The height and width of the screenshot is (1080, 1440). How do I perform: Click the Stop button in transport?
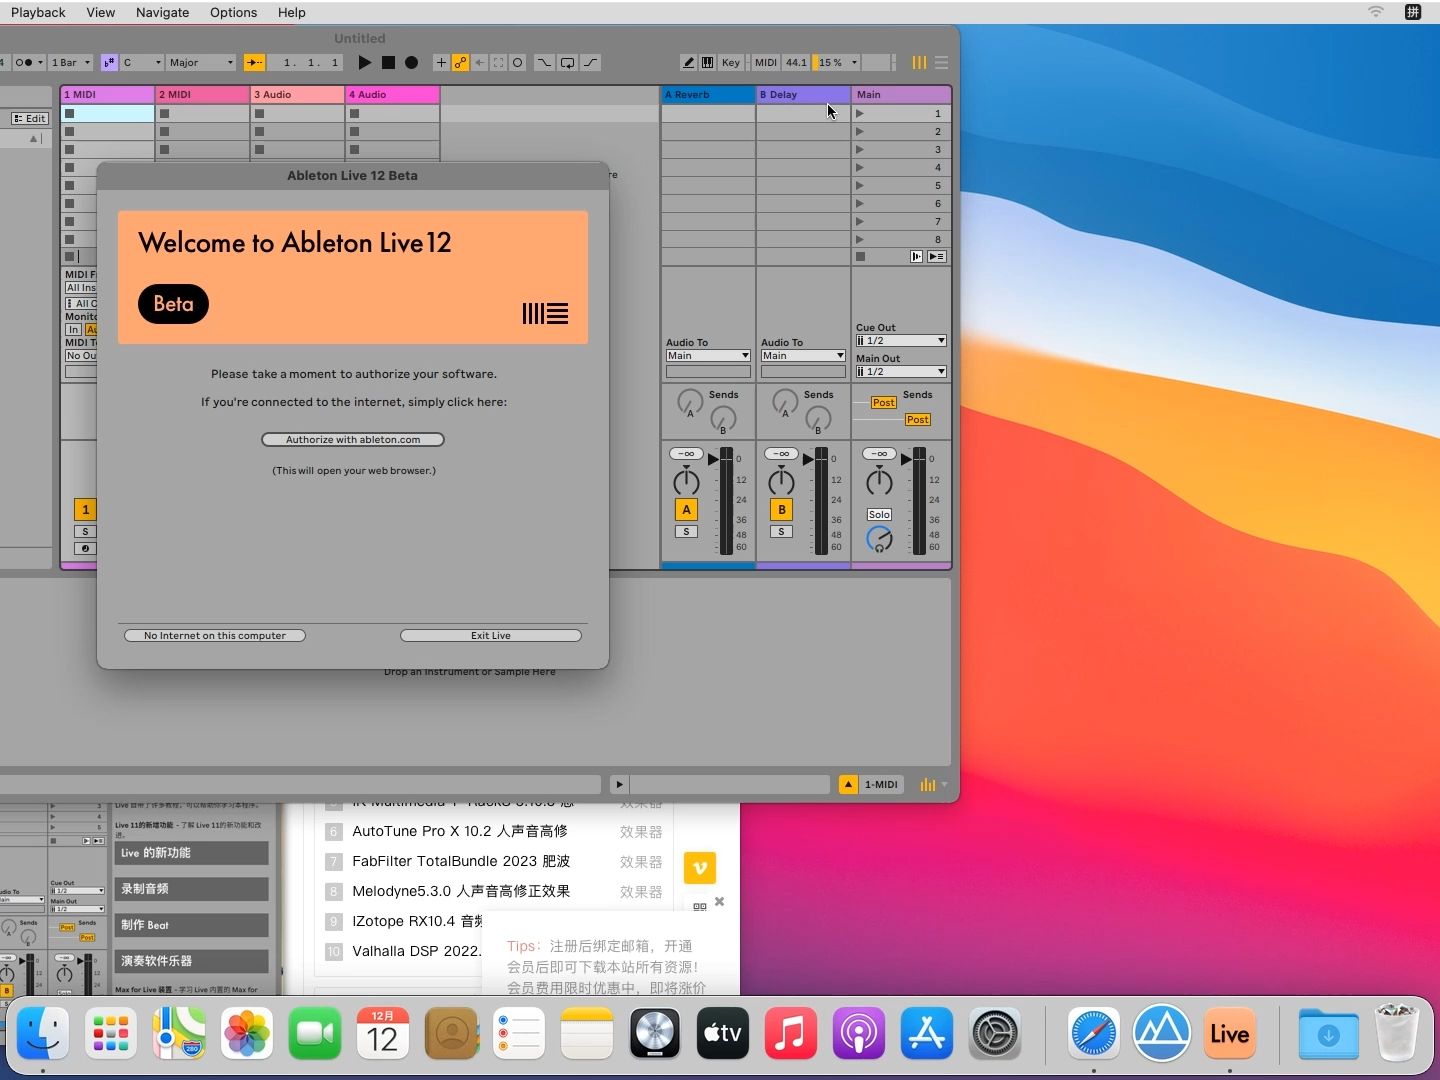[388, 62]
